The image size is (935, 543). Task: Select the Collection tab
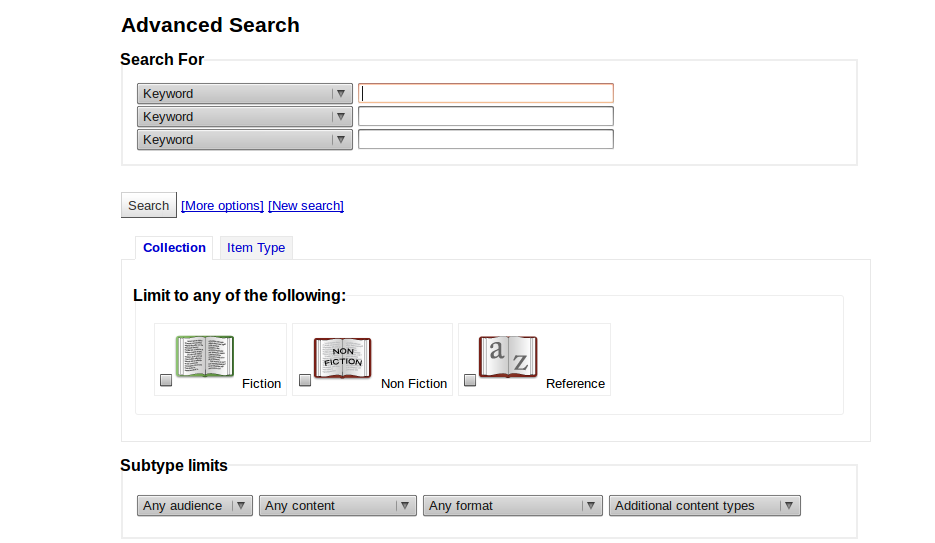coord(174,248)
